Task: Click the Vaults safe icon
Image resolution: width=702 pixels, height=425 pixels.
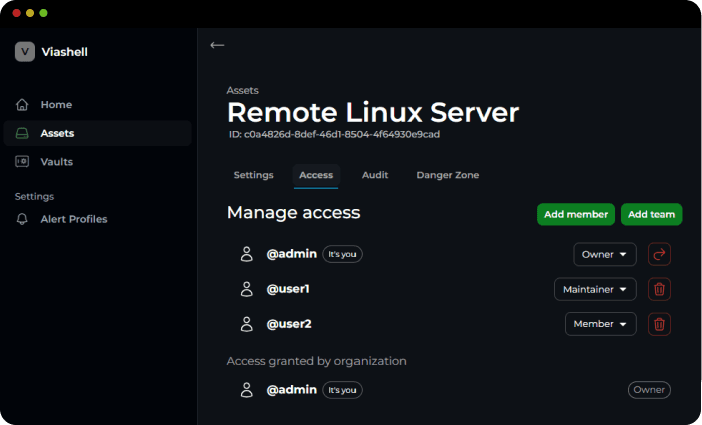Action: click(x=23, y=162)
